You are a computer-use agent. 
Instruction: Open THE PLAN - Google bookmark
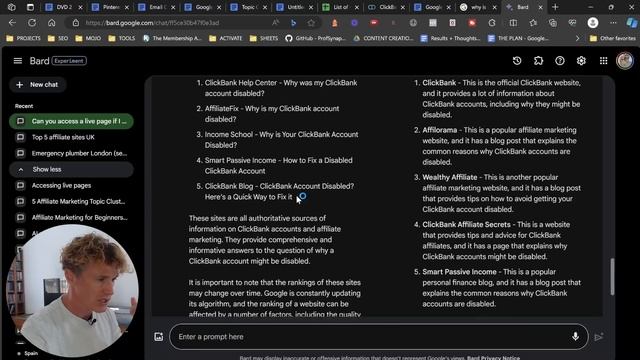[518, 38]
